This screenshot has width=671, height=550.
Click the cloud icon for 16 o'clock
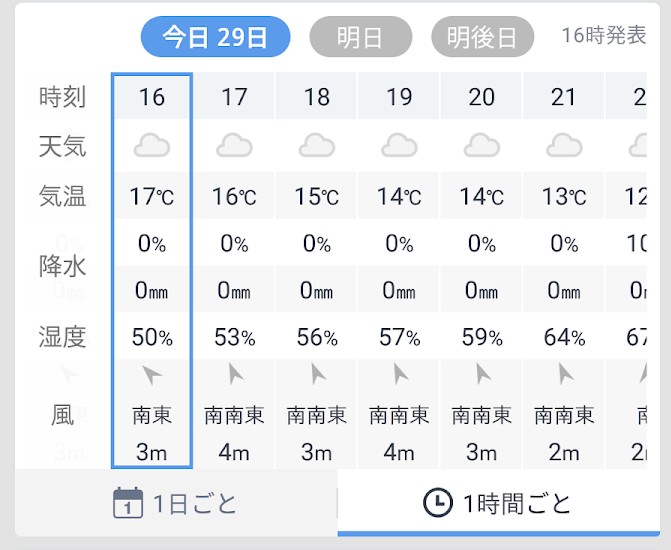point(152,147)
